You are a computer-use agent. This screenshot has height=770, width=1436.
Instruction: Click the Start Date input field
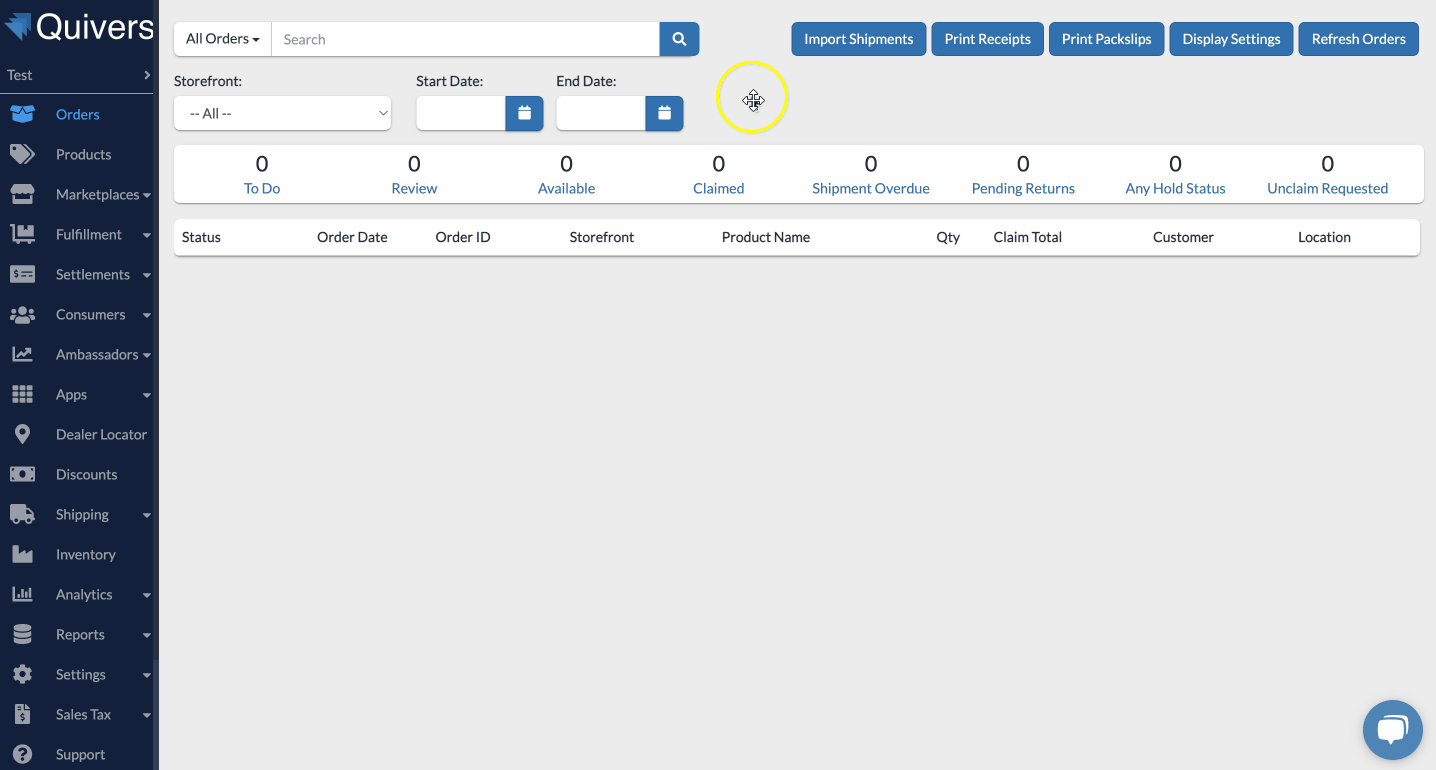[x=461, y=113]
